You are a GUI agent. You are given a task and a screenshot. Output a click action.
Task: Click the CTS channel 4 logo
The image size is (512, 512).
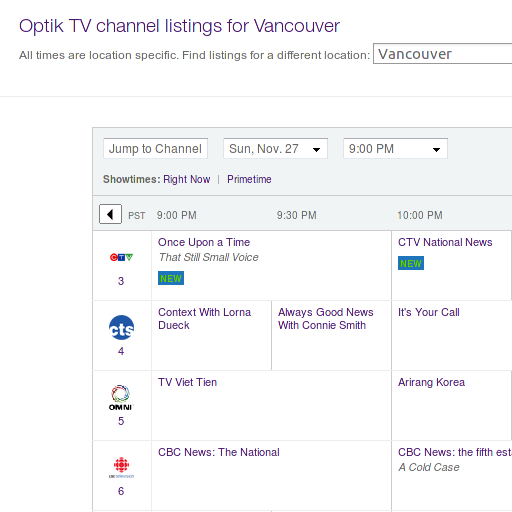pyautogui.click(x=121, y=328)
